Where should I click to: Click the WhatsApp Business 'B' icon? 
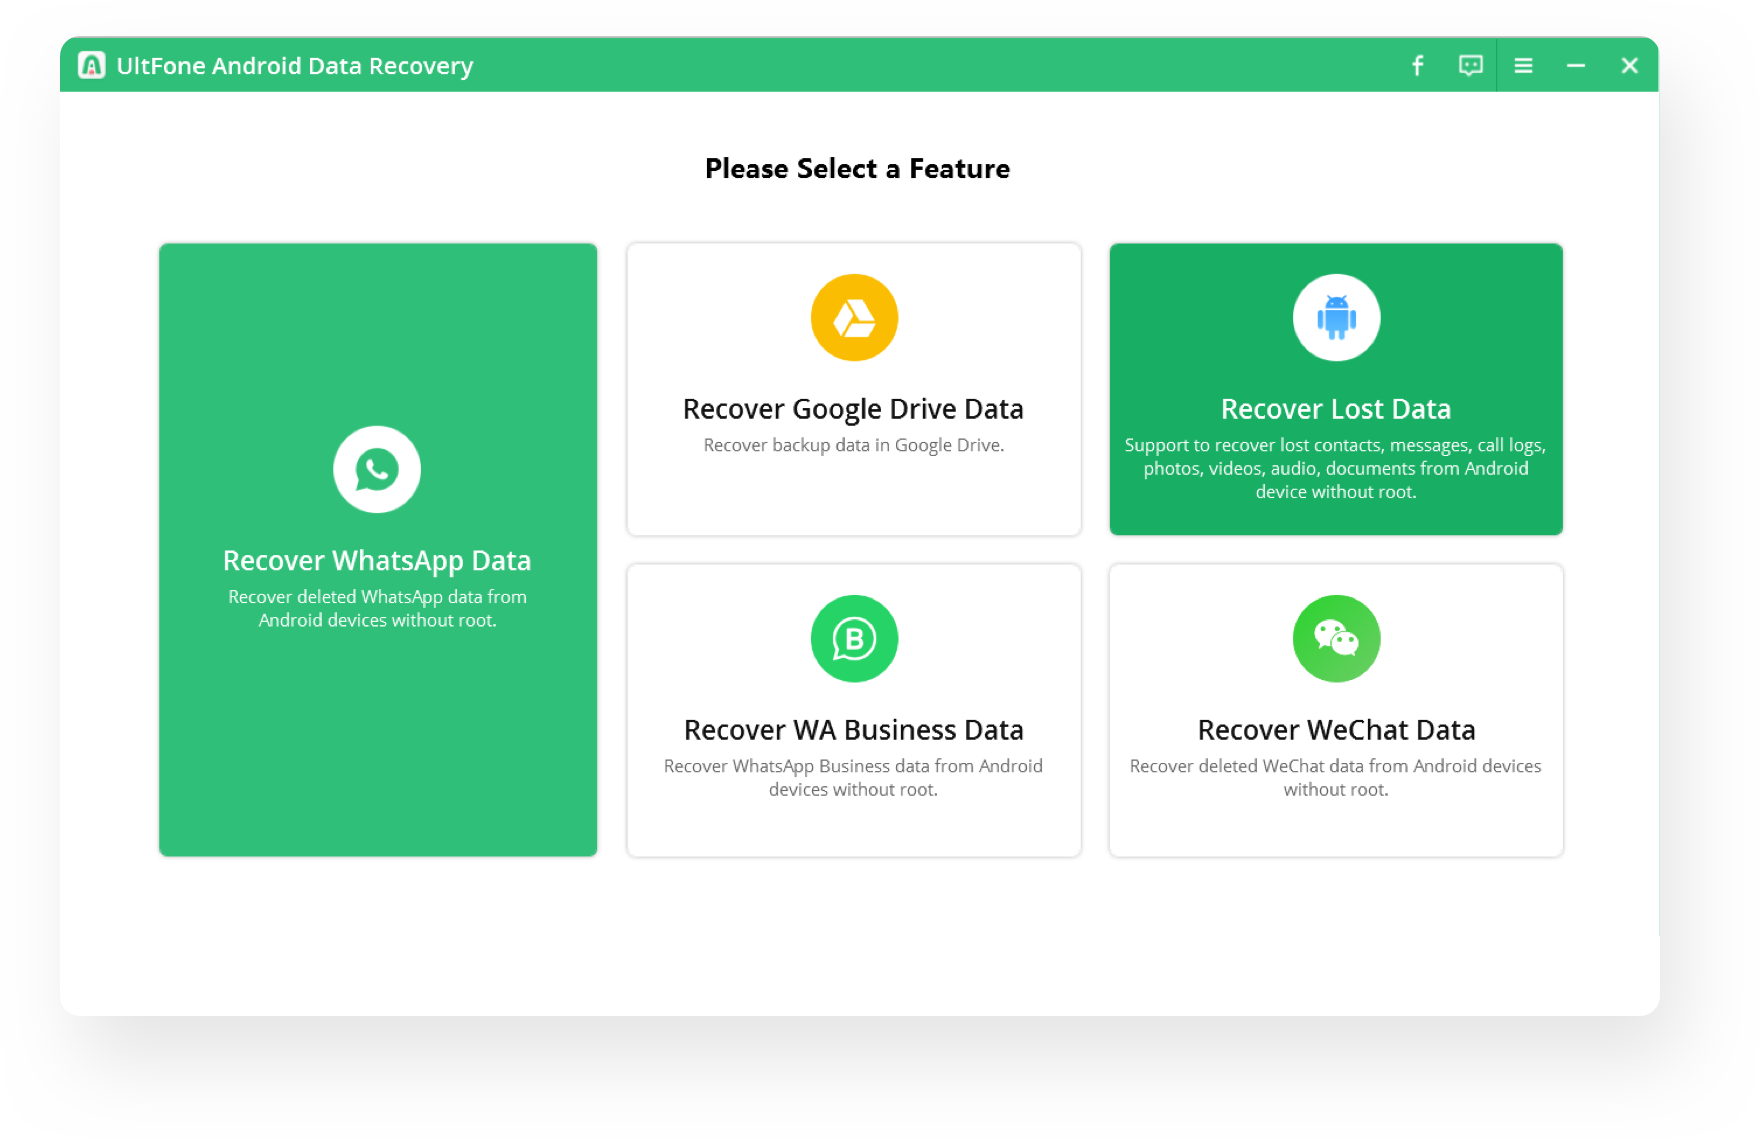click(854, 639)
